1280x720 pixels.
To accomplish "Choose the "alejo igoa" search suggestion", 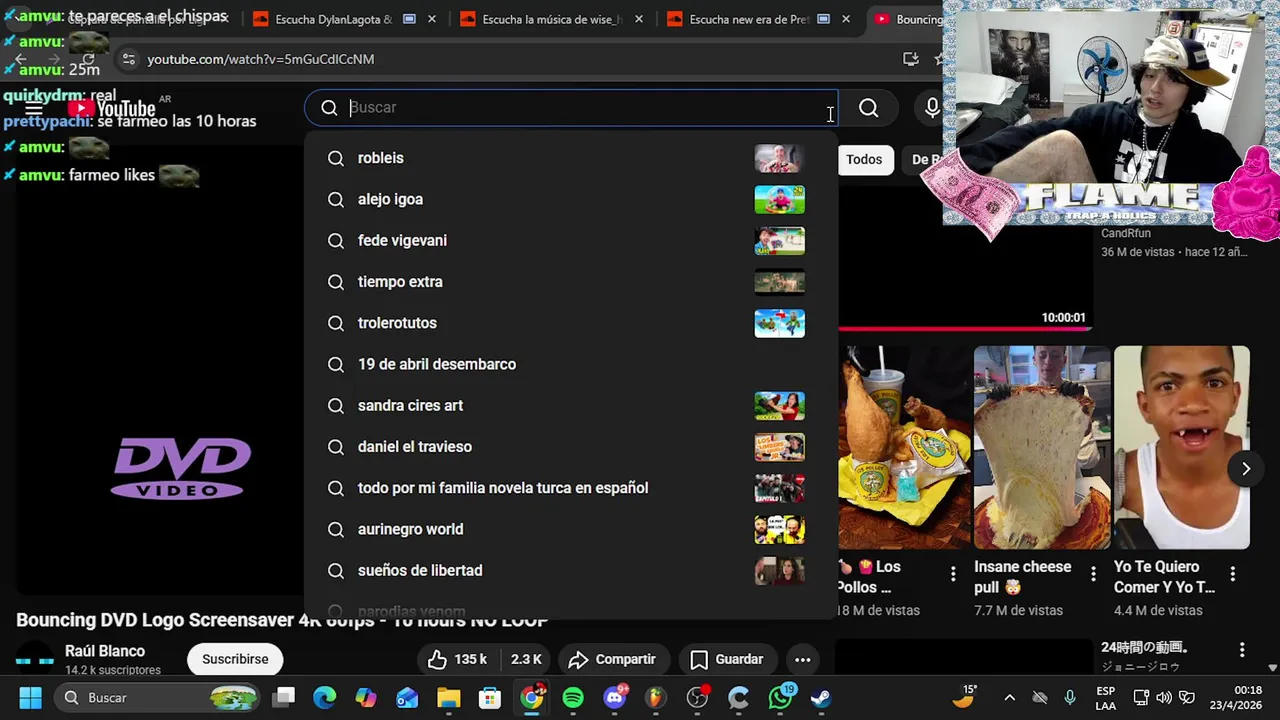I will pyautogui.click(x=570, y=199).
